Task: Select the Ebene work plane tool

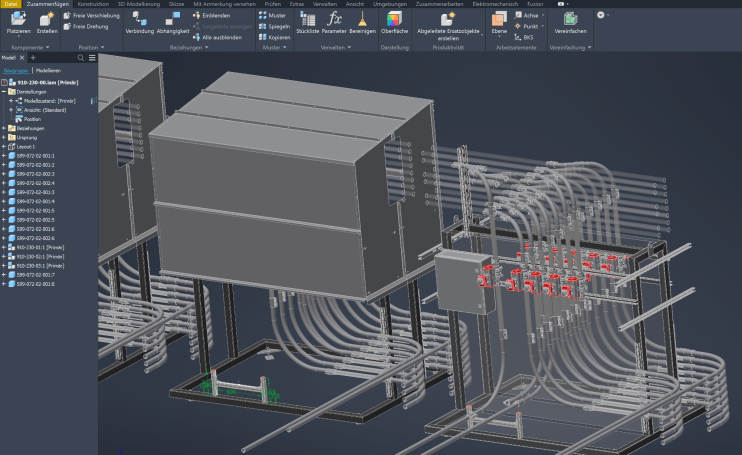Action: point(499,23)
